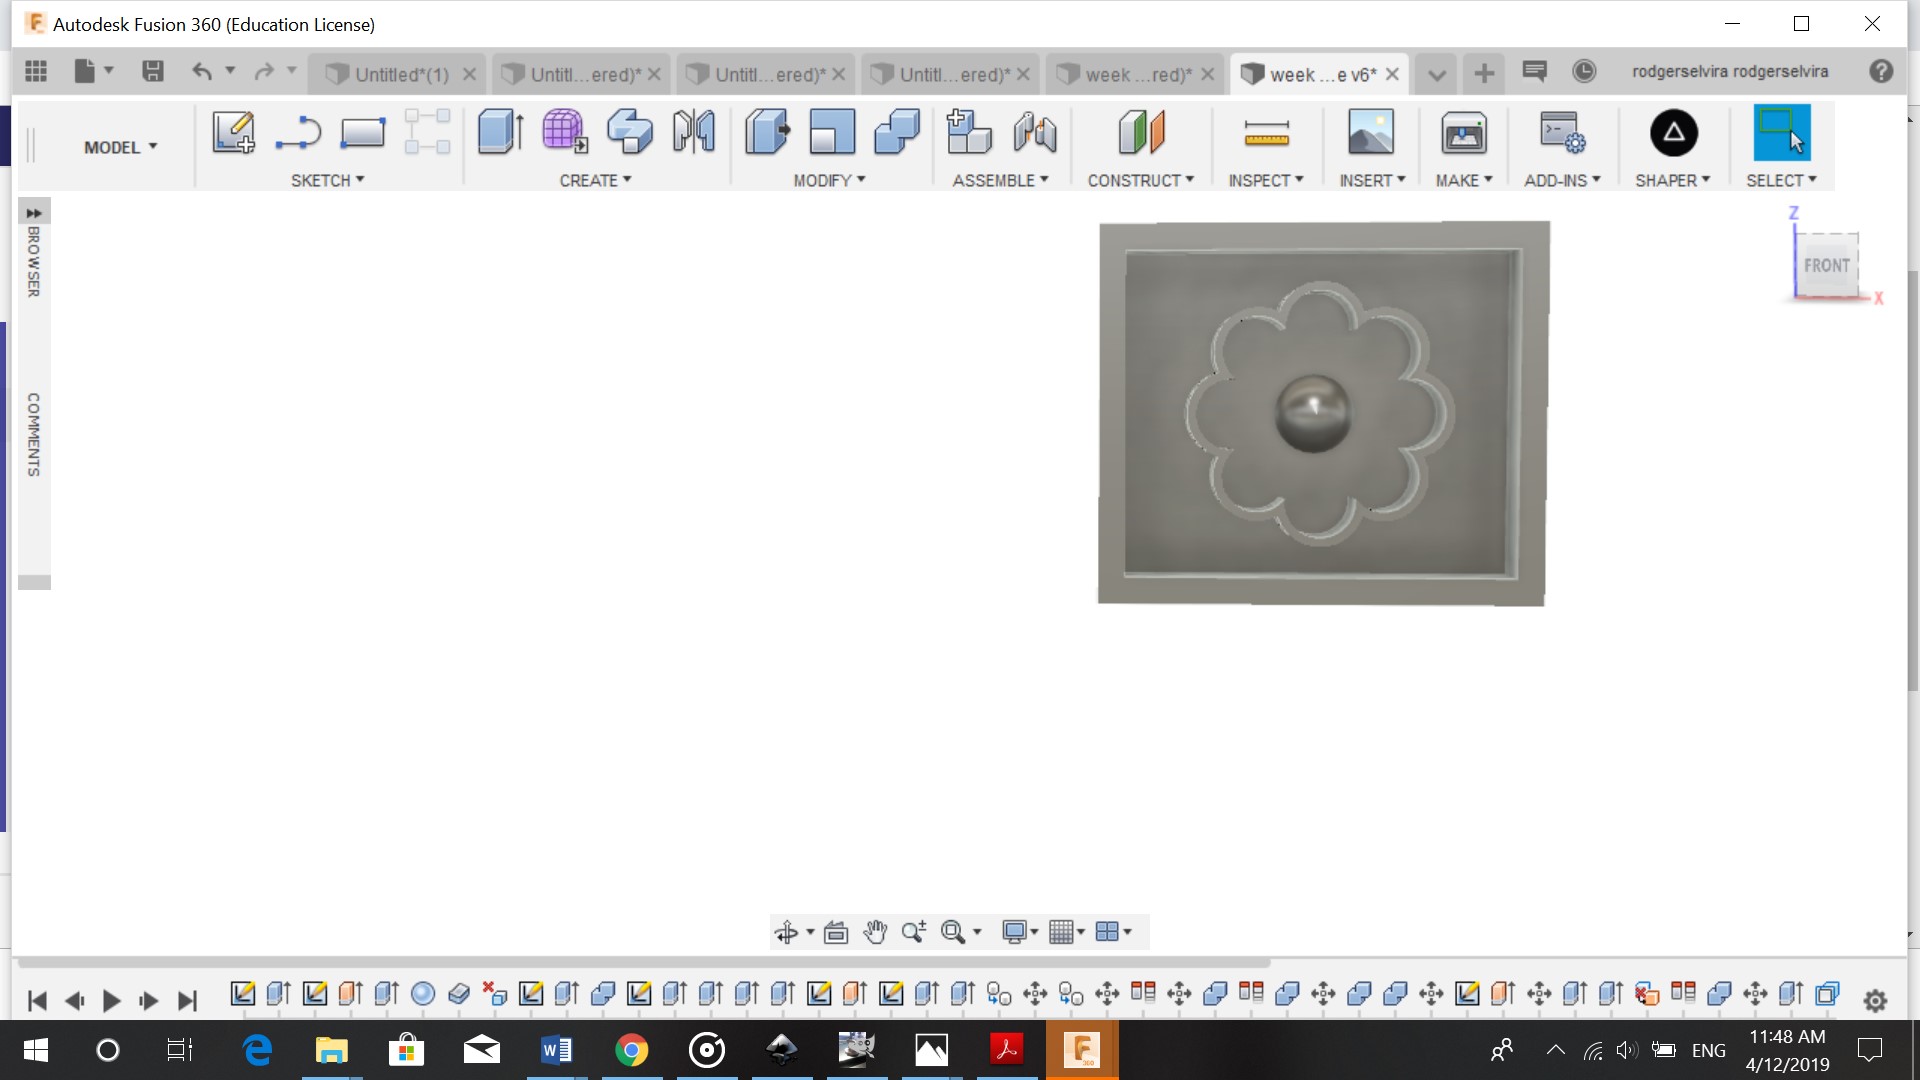Open Grid and Snaps settings dropdown

click(x=1067, y=932)
